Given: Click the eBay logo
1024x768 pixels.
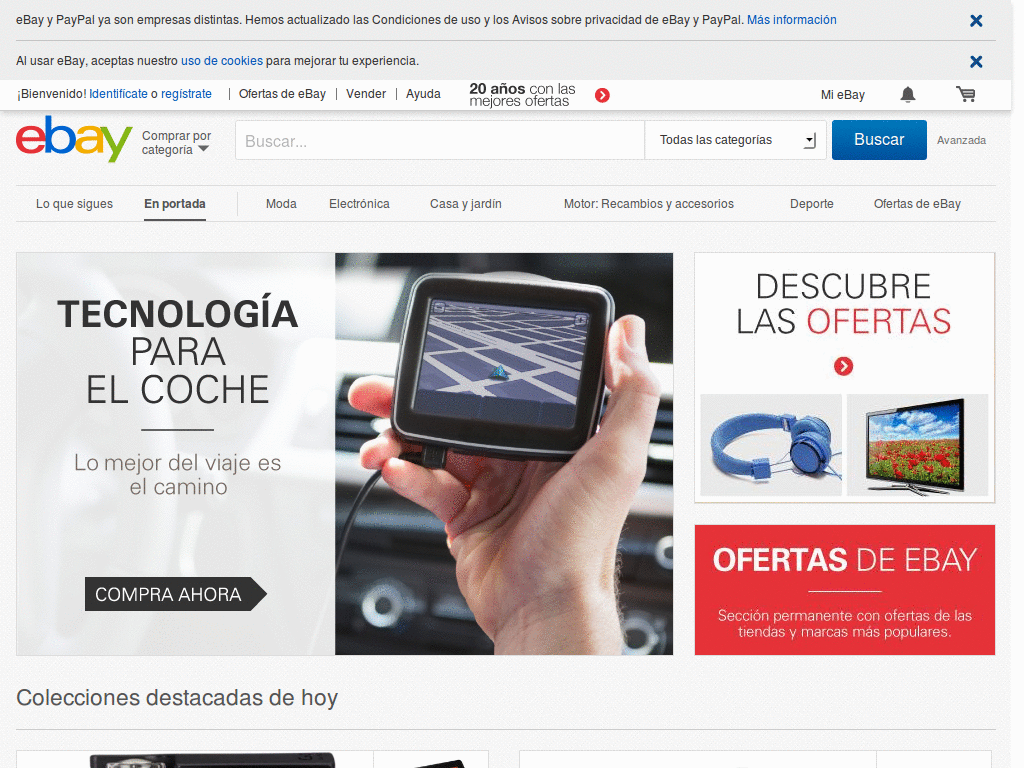Looking at the screenshot, I should (74, 138).
